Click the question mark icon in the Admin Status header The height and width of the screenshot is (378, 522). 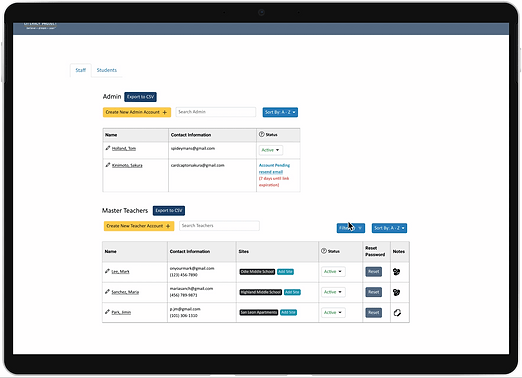tap(262, 134)
